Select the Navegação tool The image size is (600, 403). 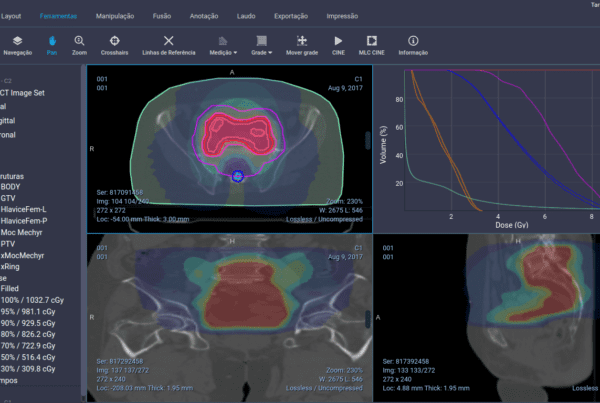[x=17, y=44]
